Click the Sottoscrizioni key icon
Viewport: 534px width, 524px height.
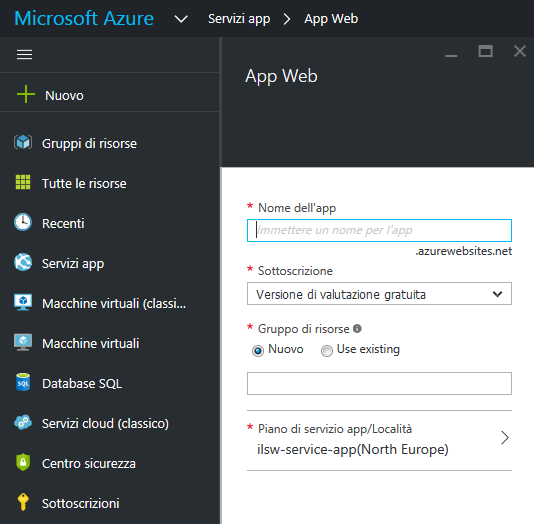23,502
